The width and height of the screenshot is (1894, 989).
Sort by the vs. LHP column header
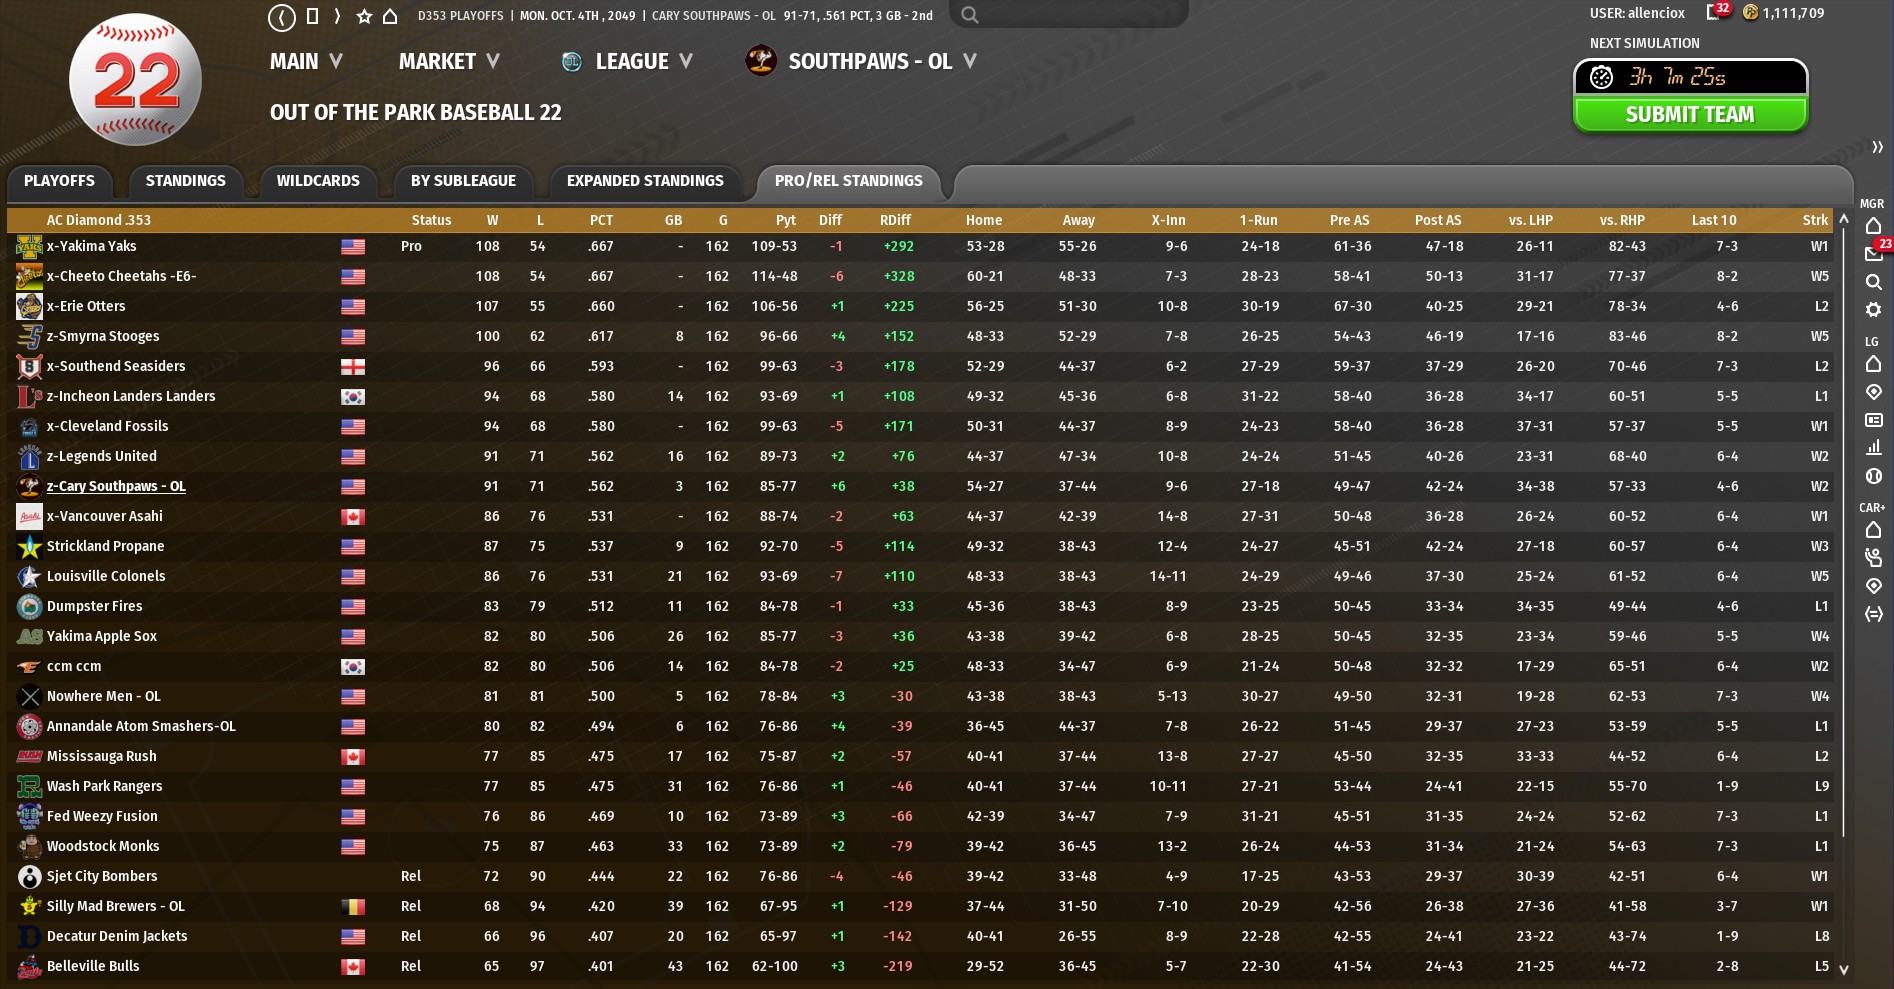pyautogui.click(x=1531, y=220)
